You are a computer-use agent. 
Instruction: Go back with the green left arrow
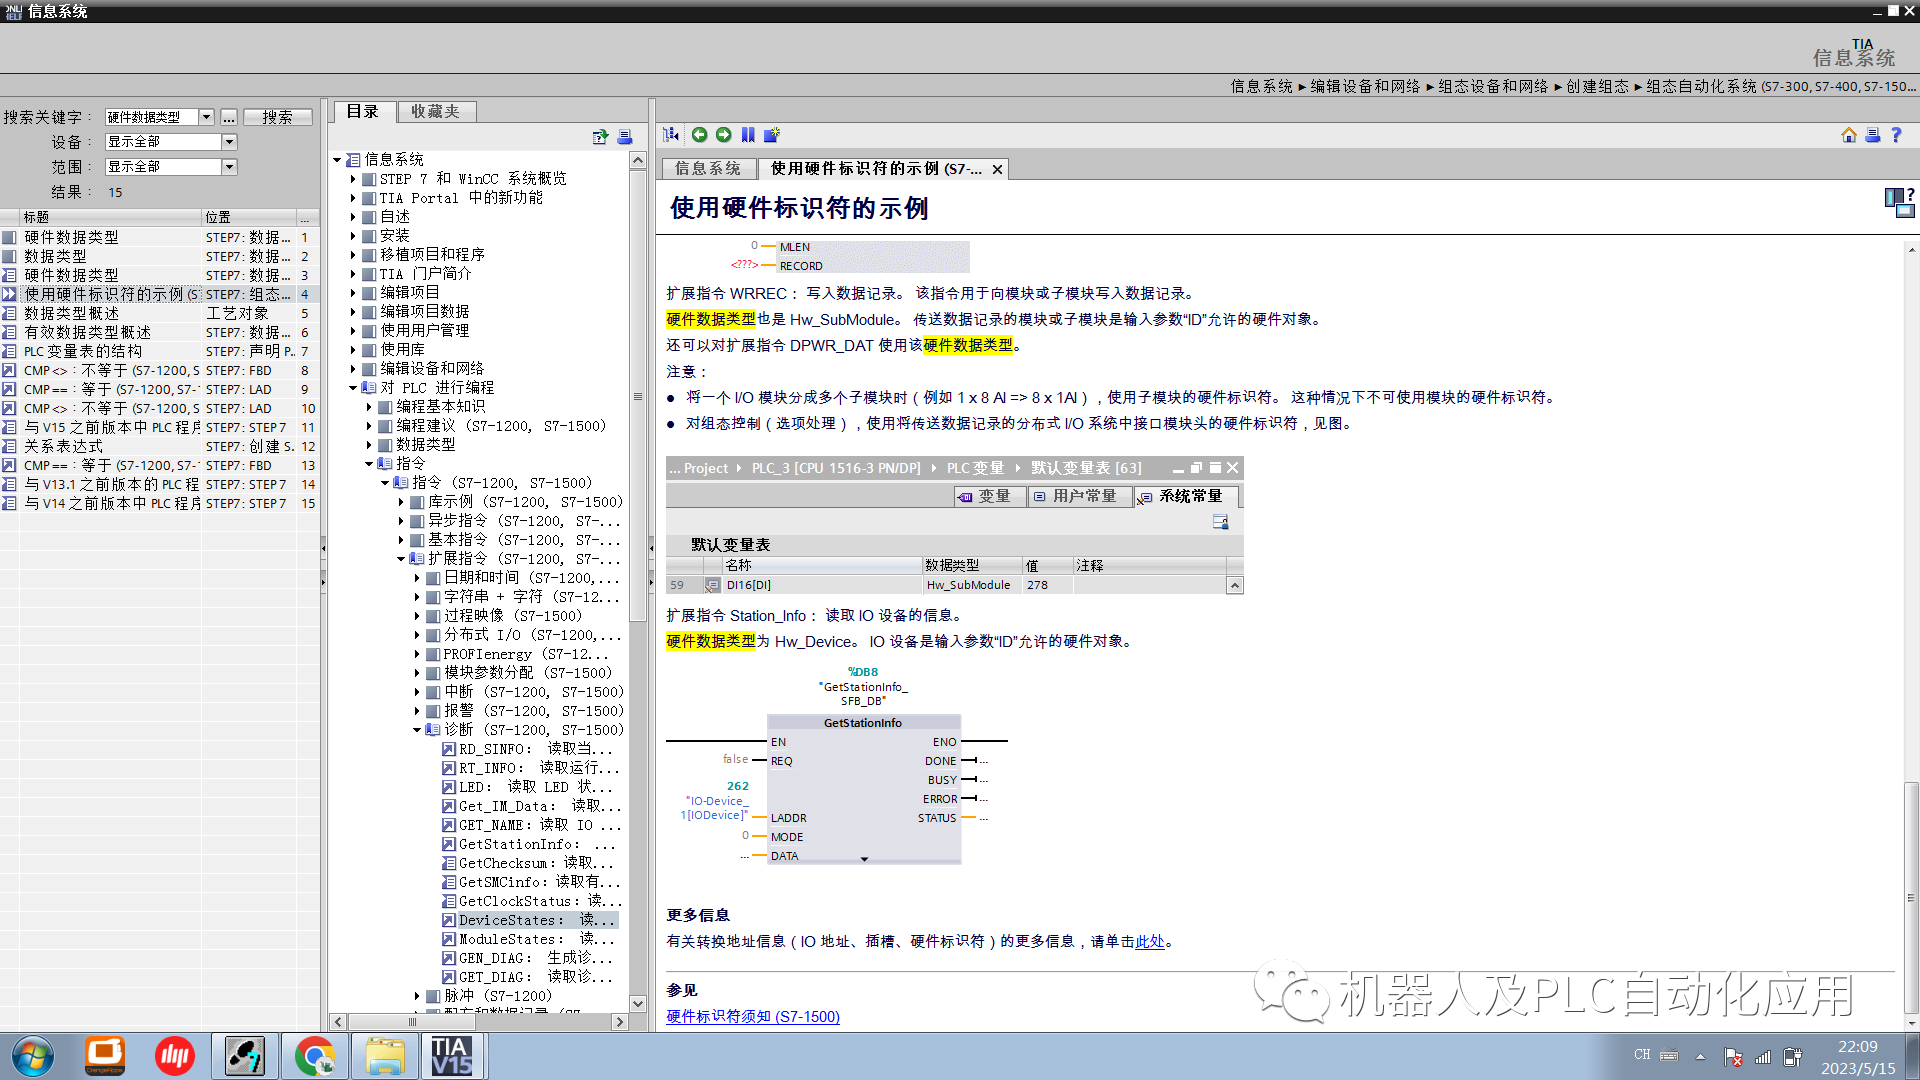pos(699,134)
